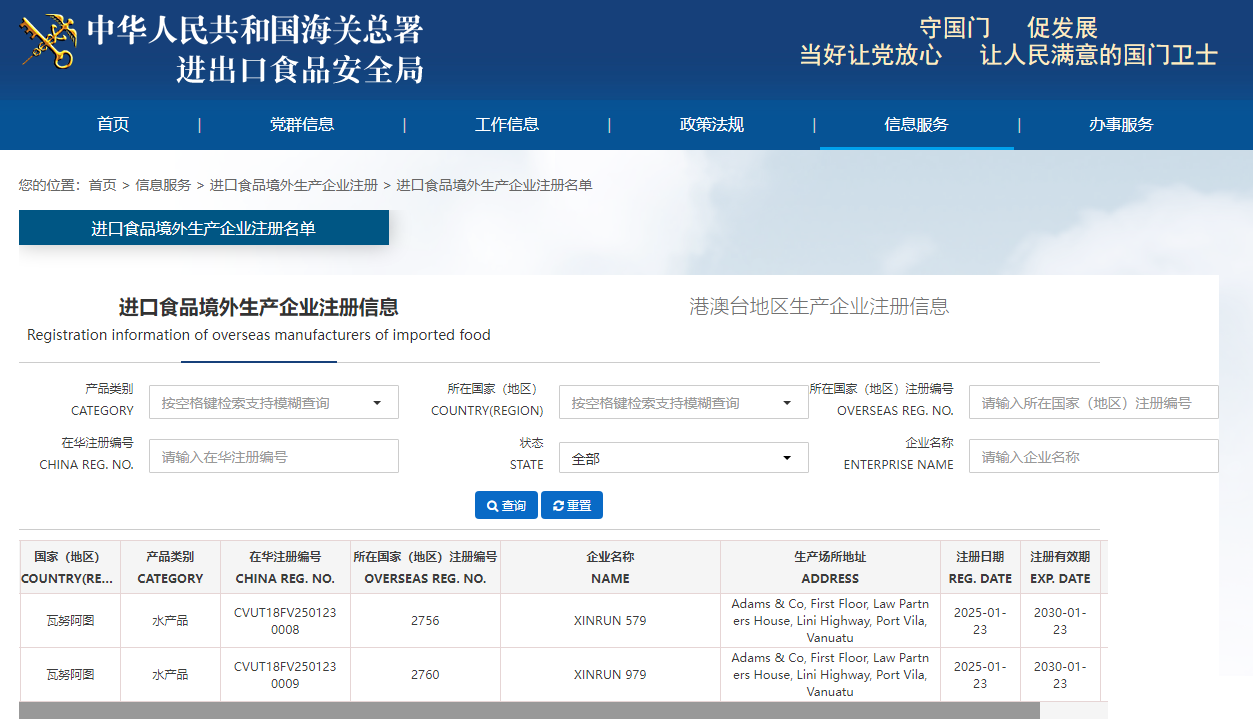Go to 工作信息 in the navigation bar
This screenshot has height=723, width=1253.
pos(507,125)
